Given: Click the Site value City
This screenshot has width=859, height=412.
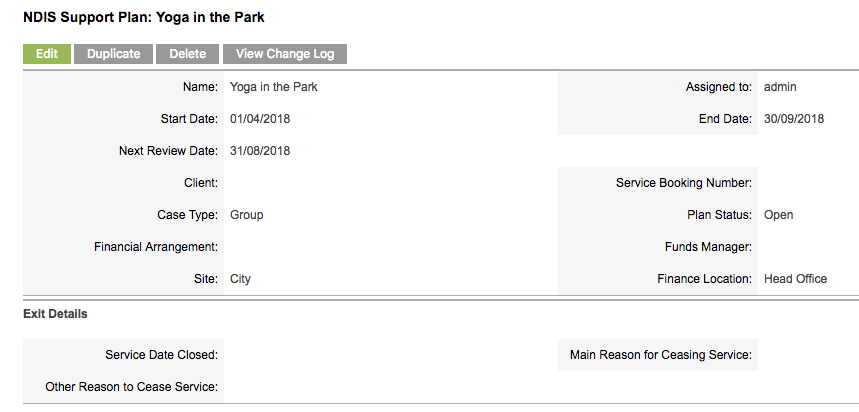Looking at the screenshot, I should (x=240, y=279).
